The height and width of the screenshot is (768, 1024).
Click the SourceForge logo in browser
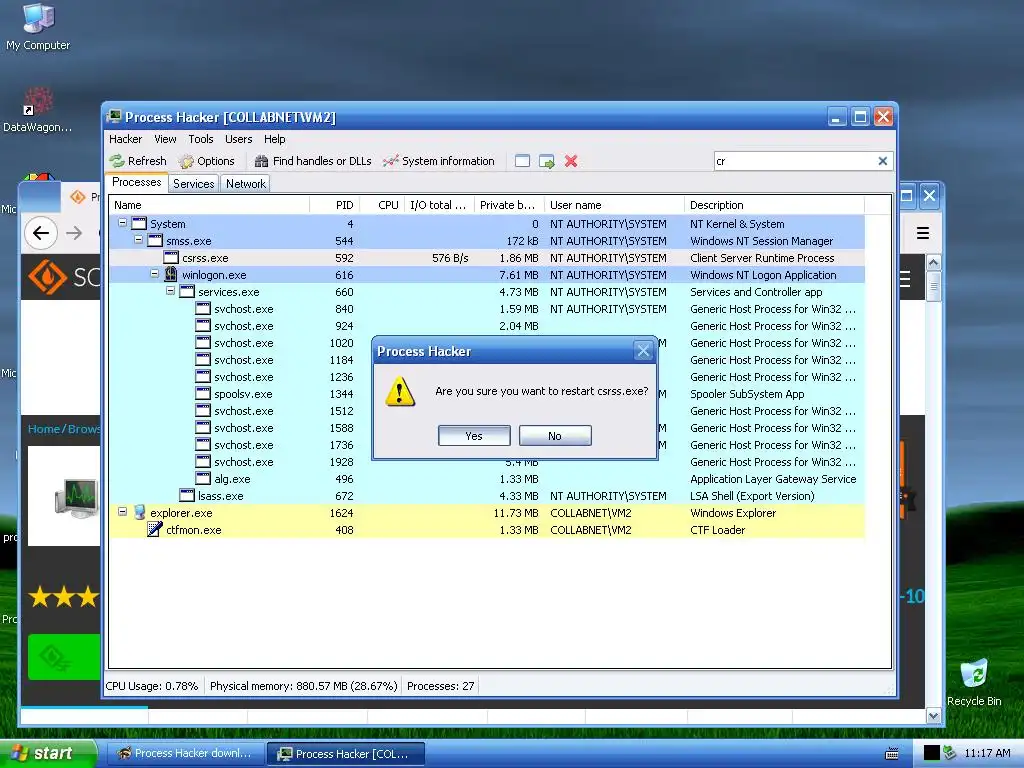[x=63, y=277]
